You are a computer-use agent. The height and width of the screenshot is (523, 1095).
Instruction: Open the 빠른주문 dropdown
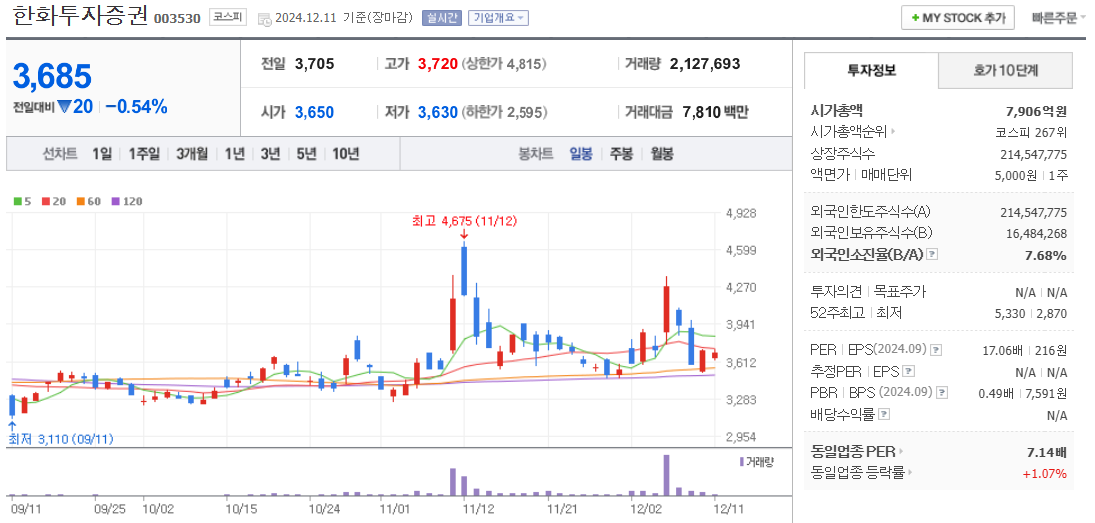point(1059,18)
